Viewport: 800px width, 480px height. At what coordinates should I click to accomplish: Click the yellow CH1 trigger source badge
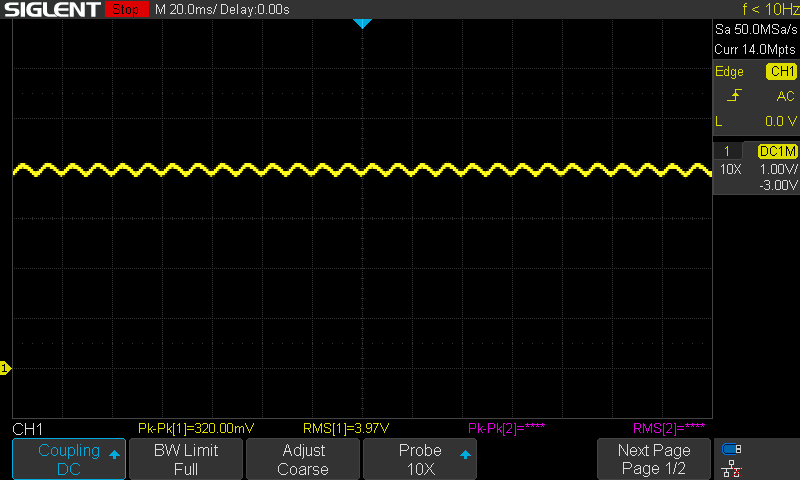pyautogui.click(x=781, y=72)
